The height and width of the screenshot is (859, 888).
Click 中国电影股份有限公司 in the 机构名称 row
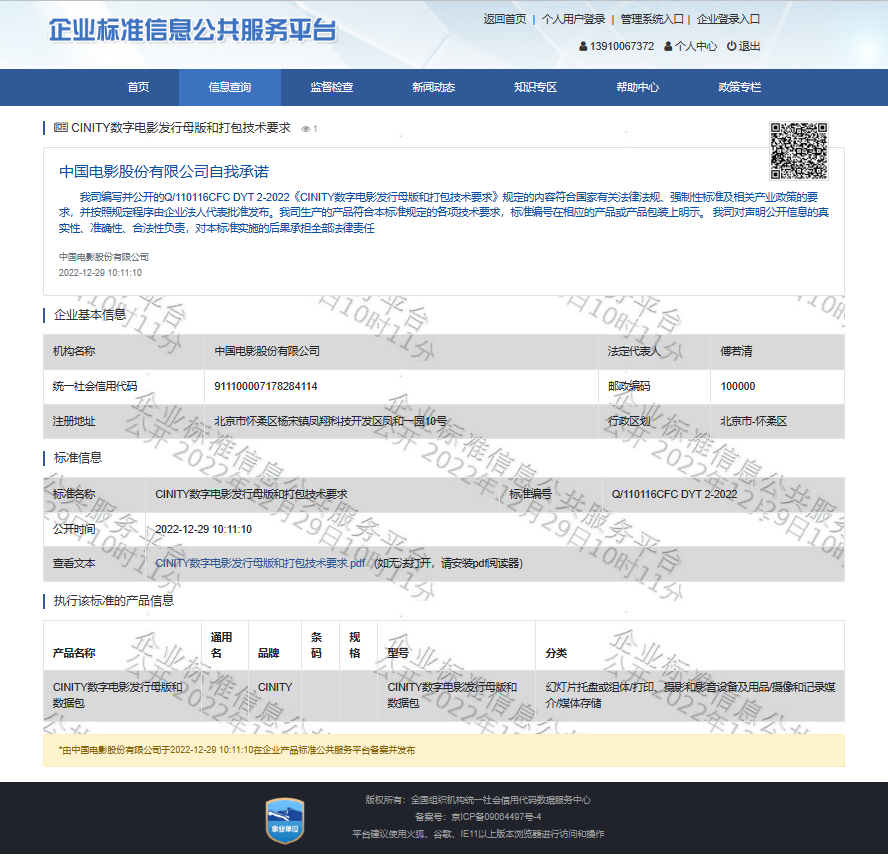[267, 351]
